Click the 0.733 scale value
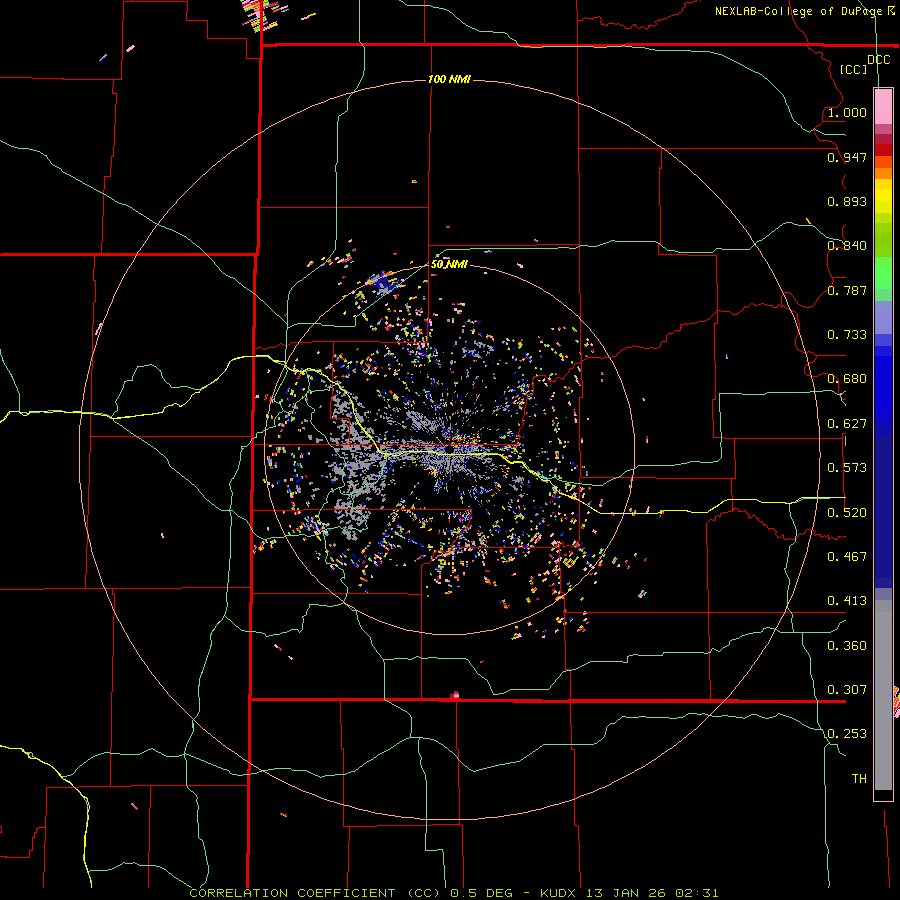The height and width of the screenshot is (900, 900). [x=847, y=335]
